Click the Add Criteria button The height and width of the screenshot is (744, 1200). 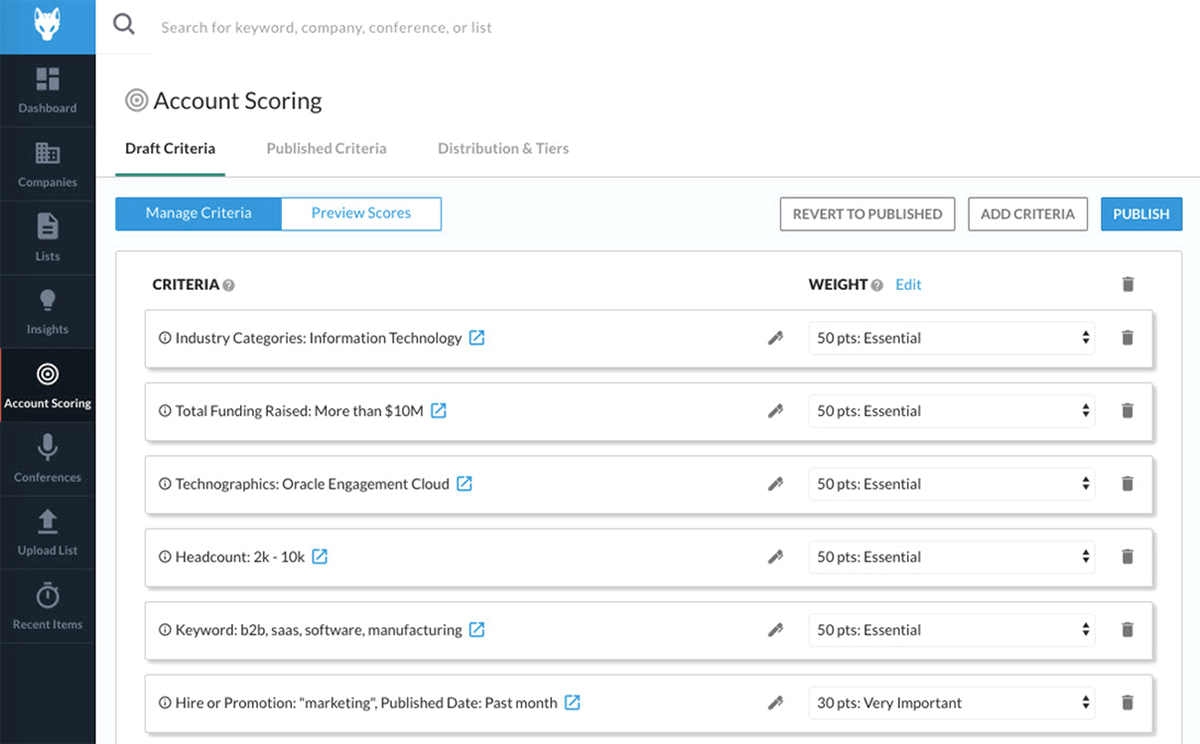pos(1027,214)
